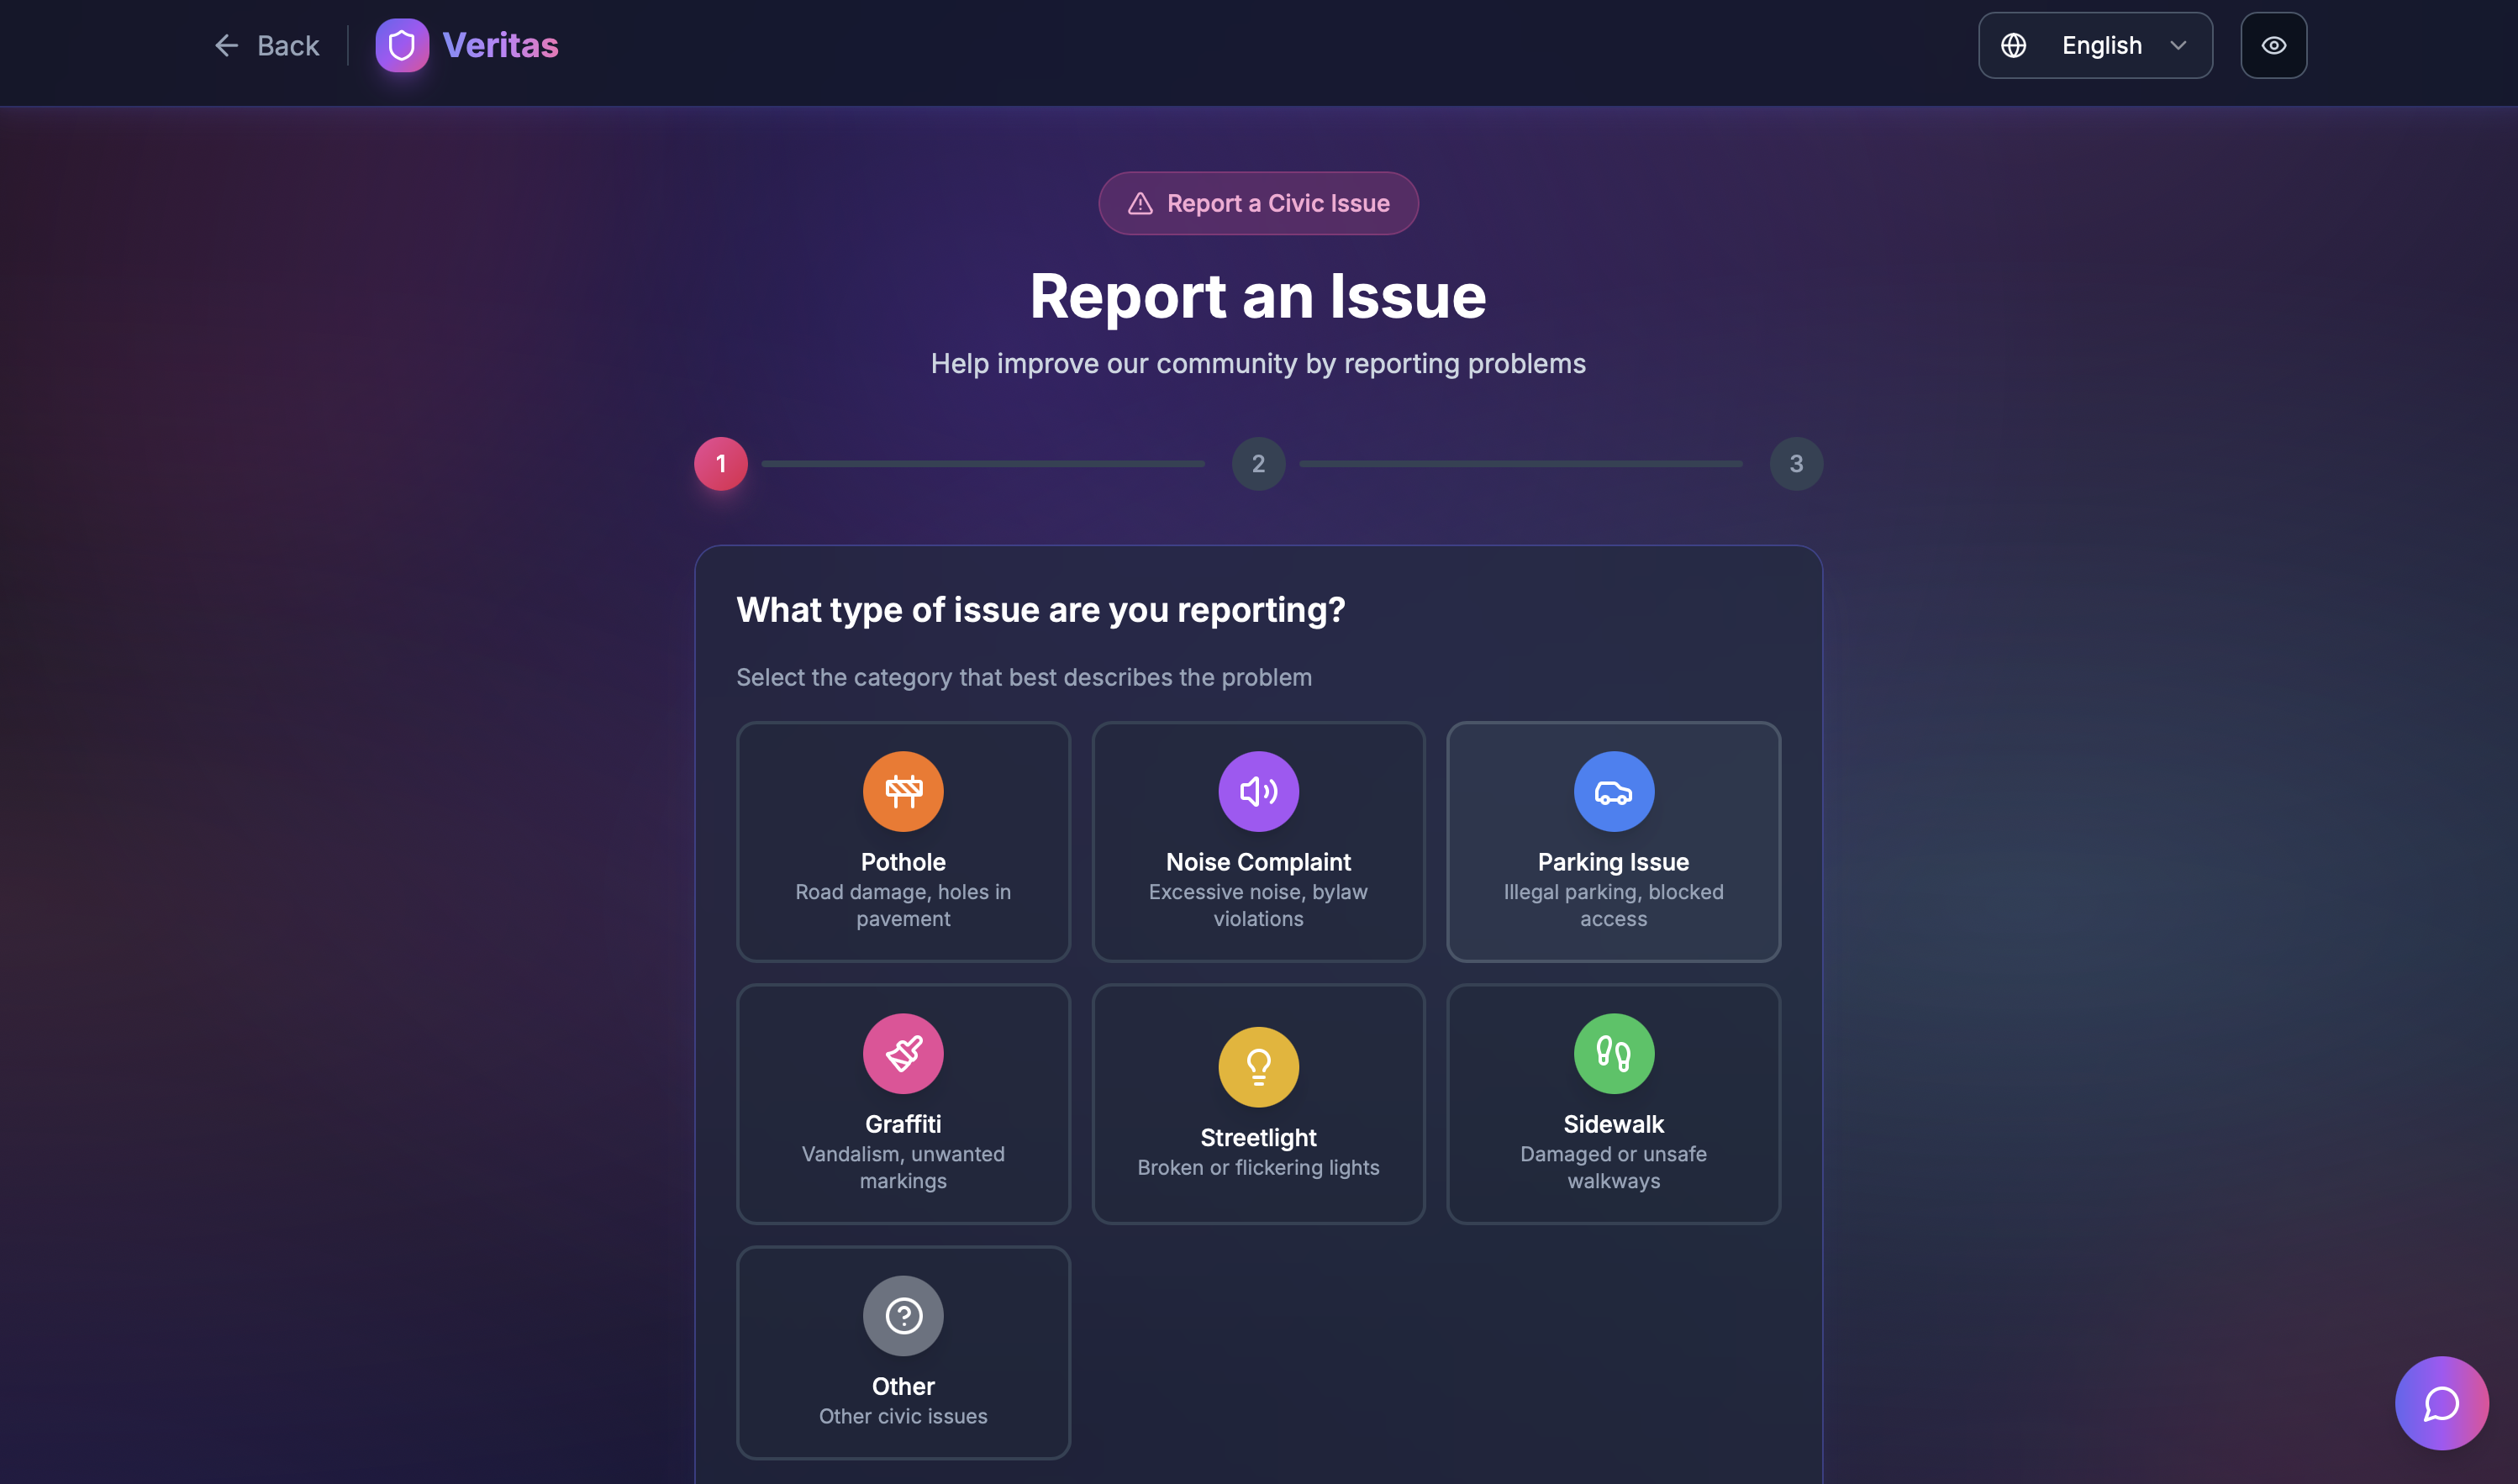Jump to step 3 indicator

[1796, 463]
